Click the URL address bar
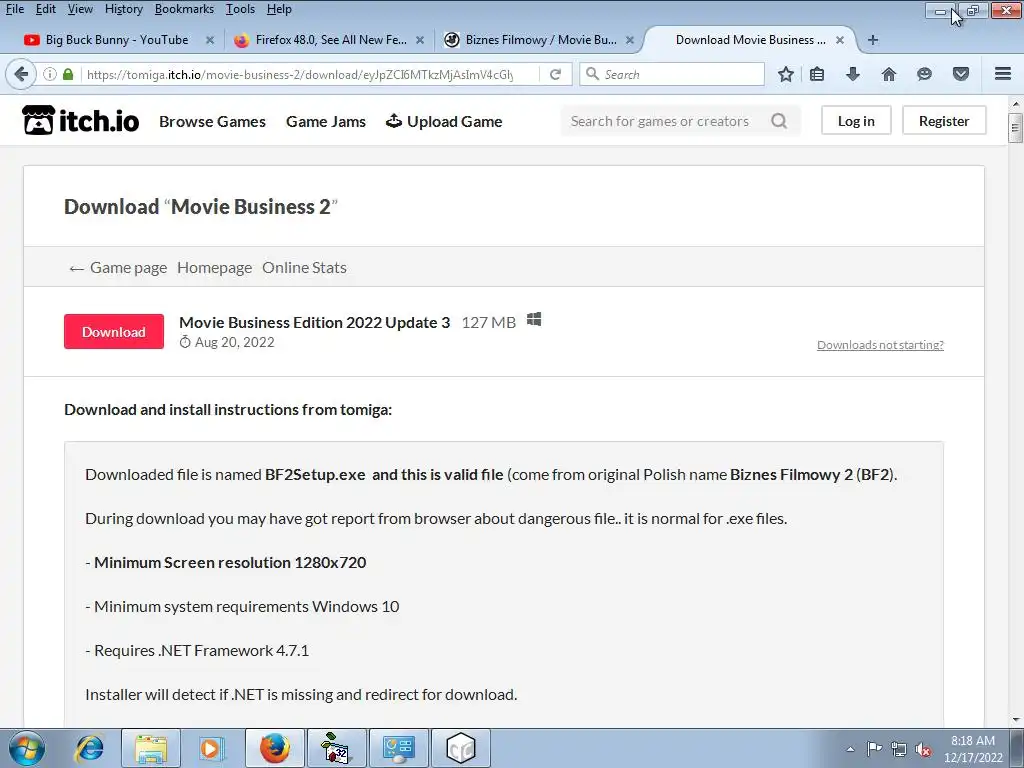 tap(300, 74)
